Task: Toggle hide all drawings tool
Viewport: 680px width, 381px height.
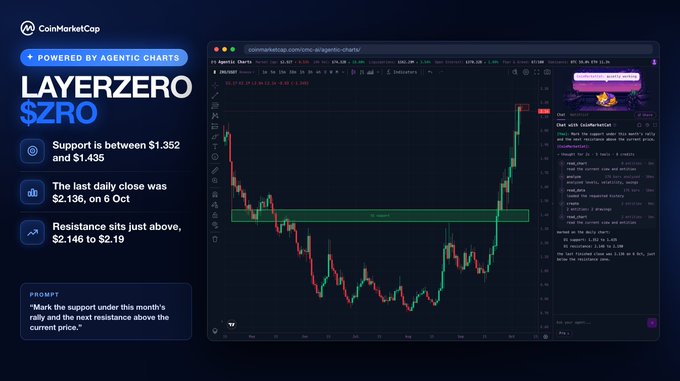Action: pyautogui.click(x=215, y=225)
